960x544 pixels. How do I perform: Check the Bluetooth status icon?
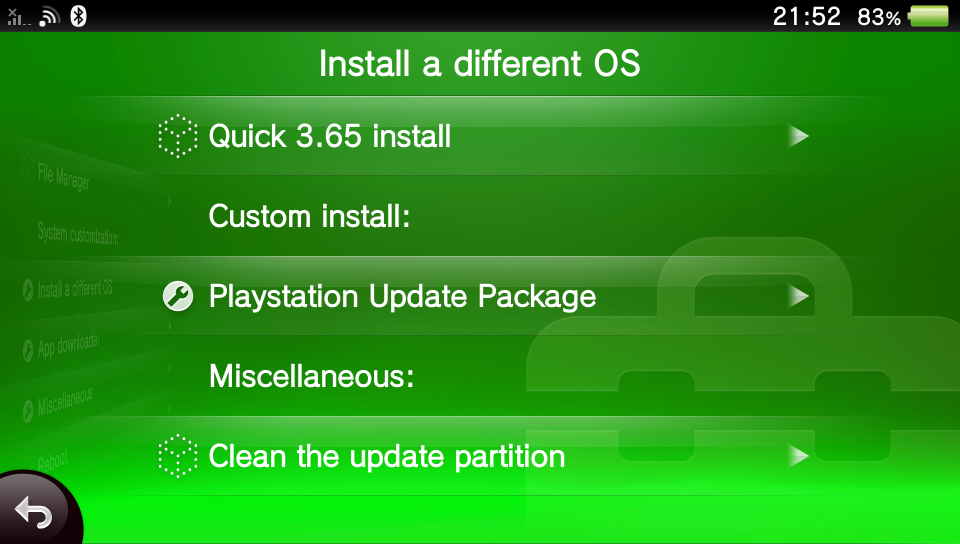click(78, 16)
